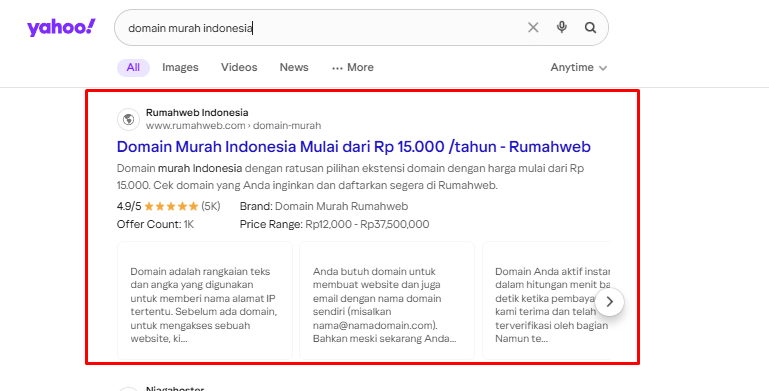Open the Domain Murah Indonesia Rumahweb result title

click(354, 147)
